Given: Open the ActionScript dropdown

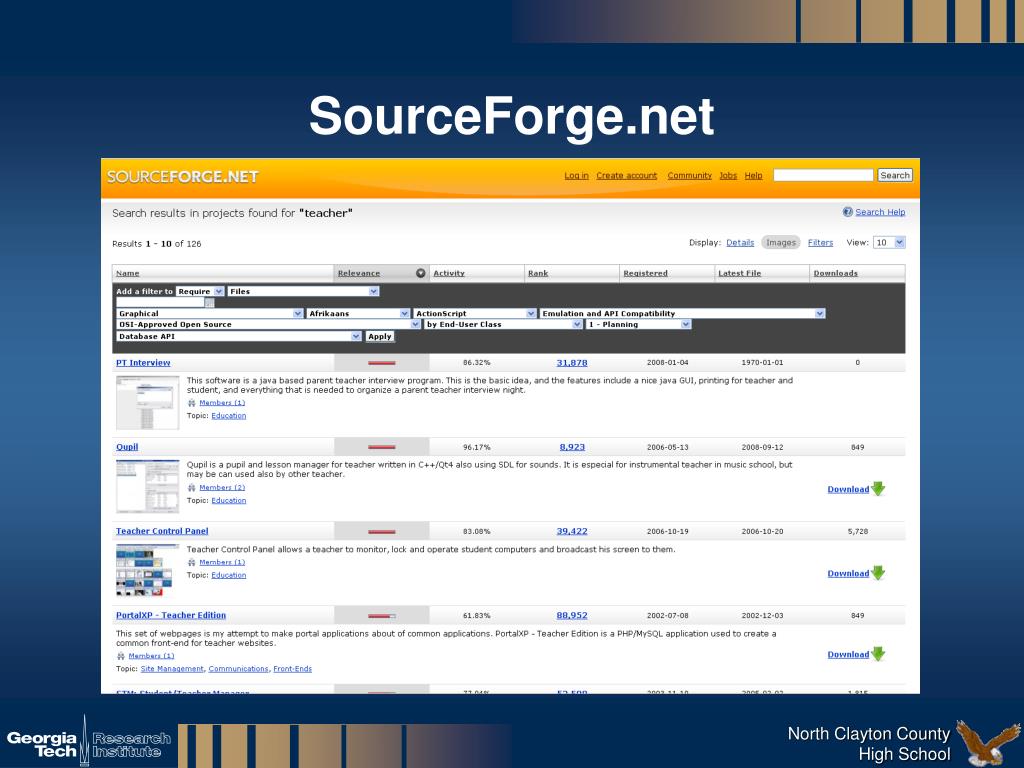Looking at the screenshot, I should click(x=475, y=313).
